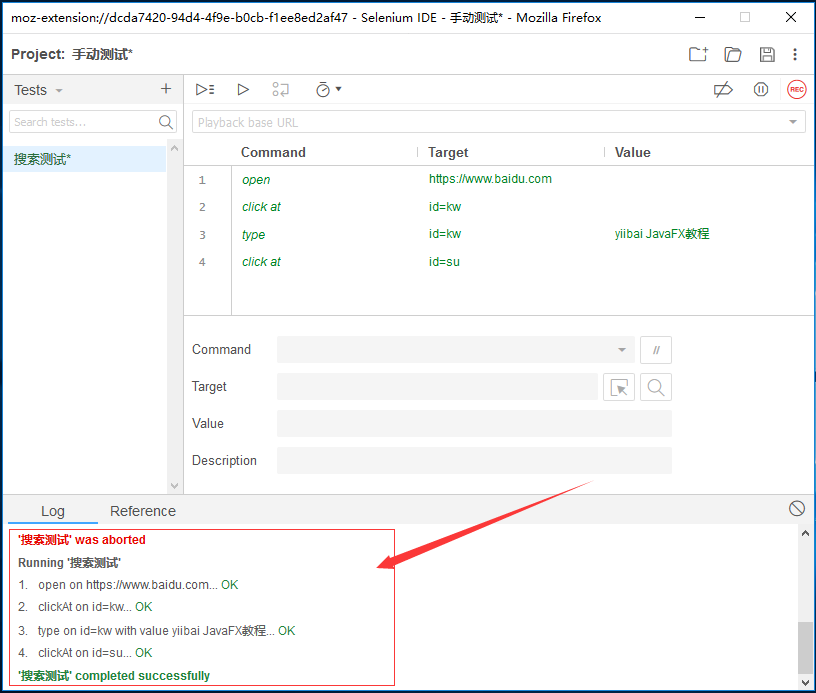The image size is (816, 693).
Task: Toggle the Disable breakpoints icon
Action: click(x=723, y=90)
